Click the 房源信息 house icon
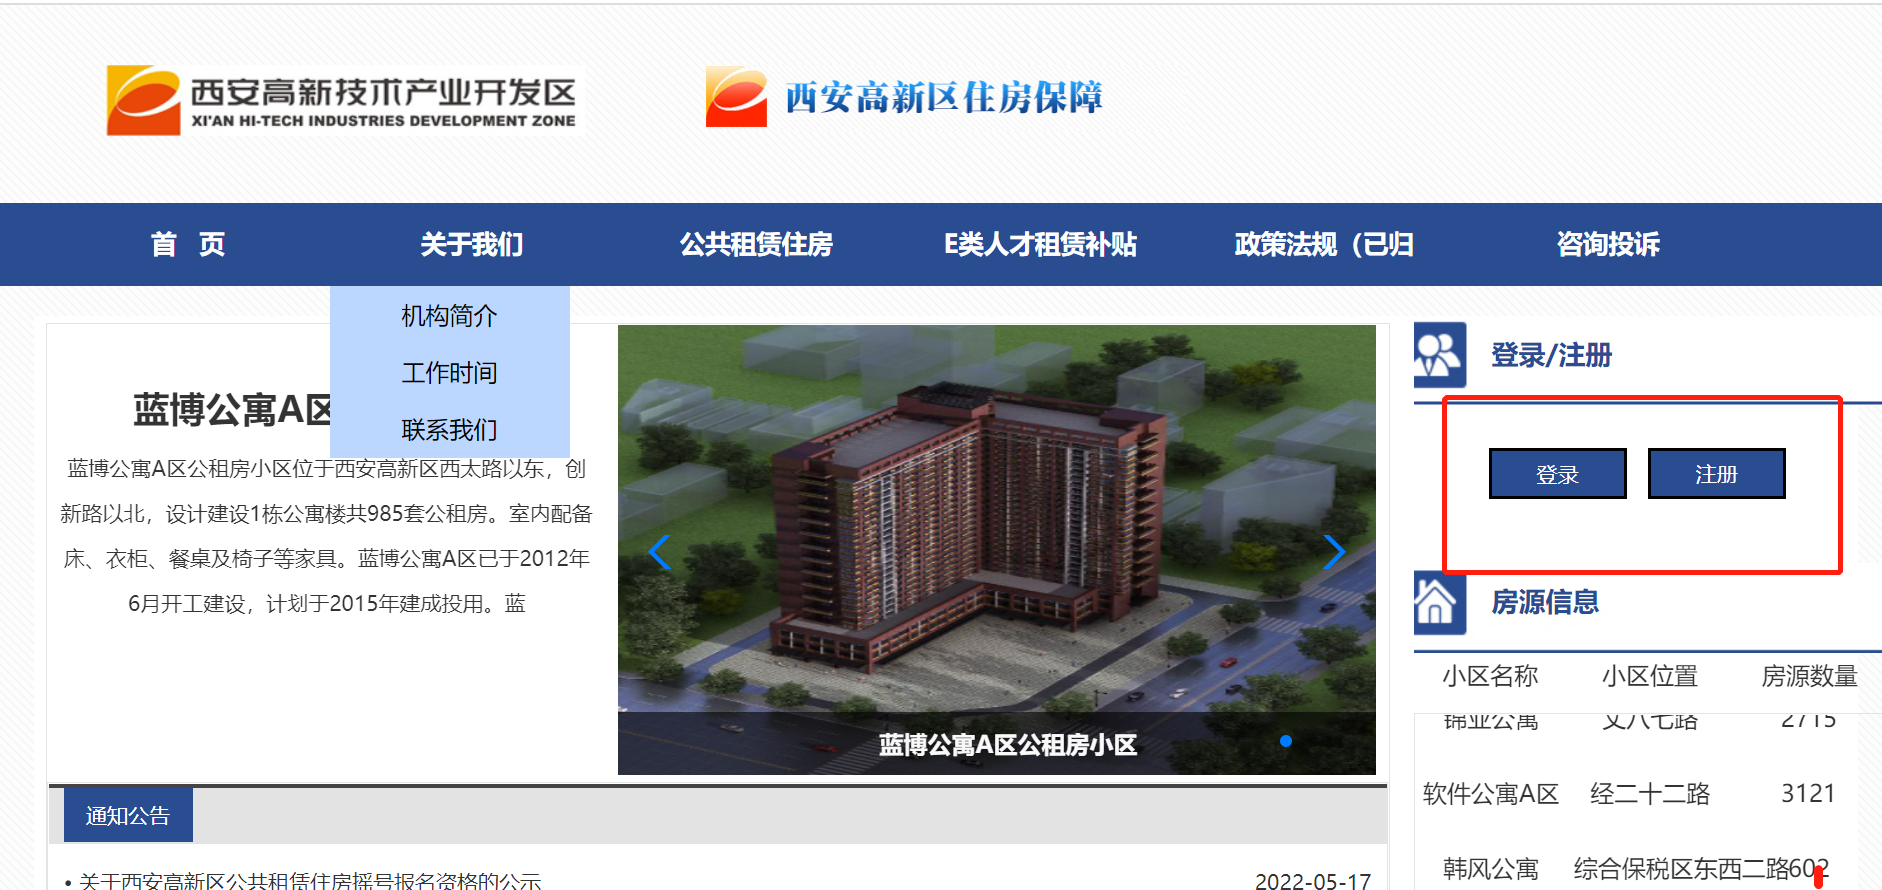The image size is (1882, 890). tap(1440, 602)
